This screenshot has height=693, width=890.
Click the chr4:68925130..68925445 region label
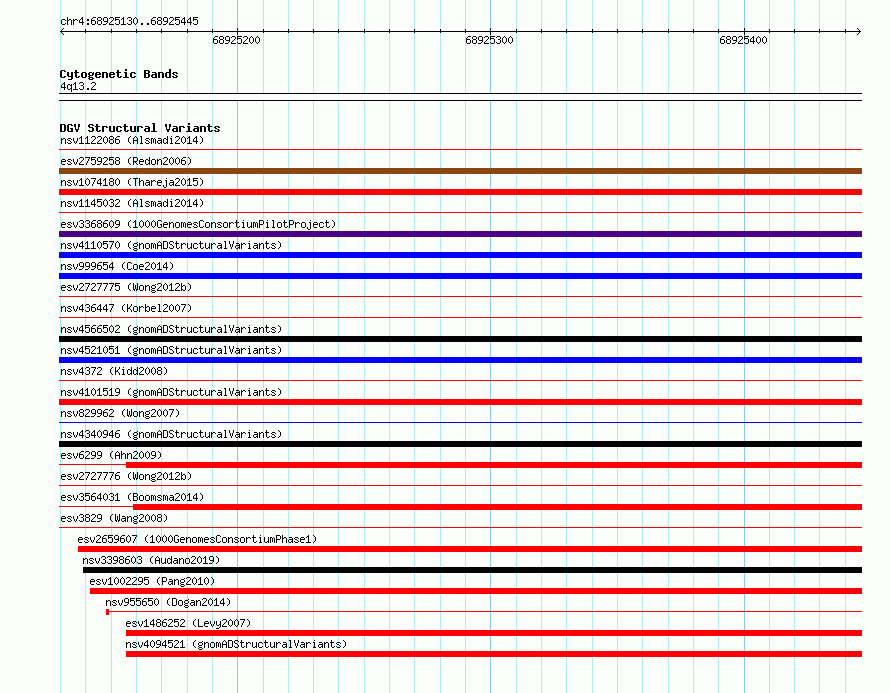[129, 22]
